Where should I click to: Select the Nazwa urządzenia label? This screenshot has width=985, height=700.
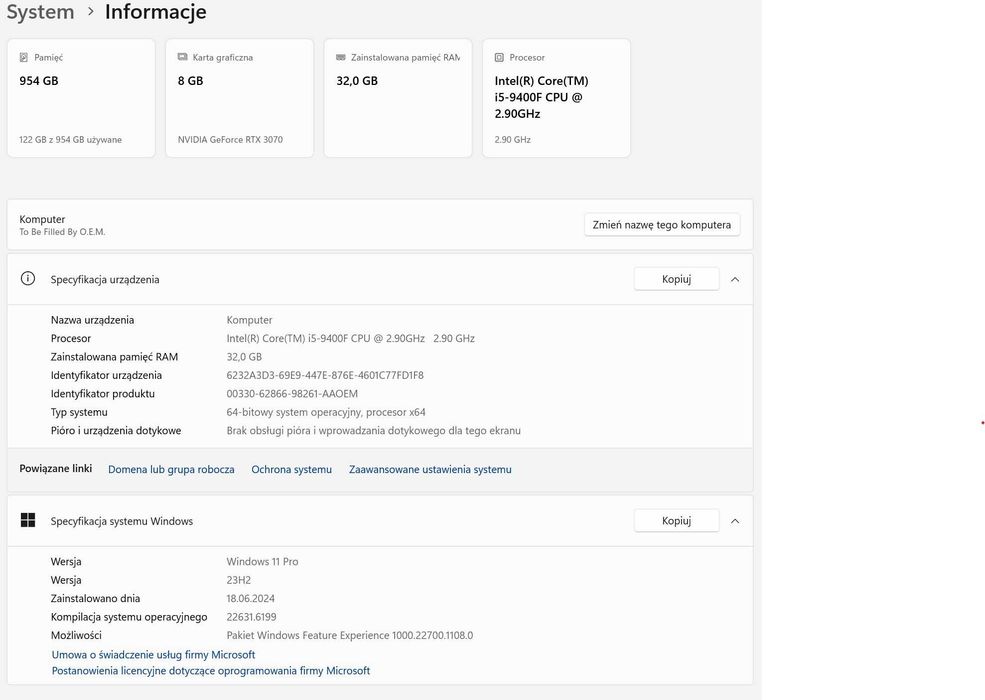pyautogui.click(x=92, y=320)
